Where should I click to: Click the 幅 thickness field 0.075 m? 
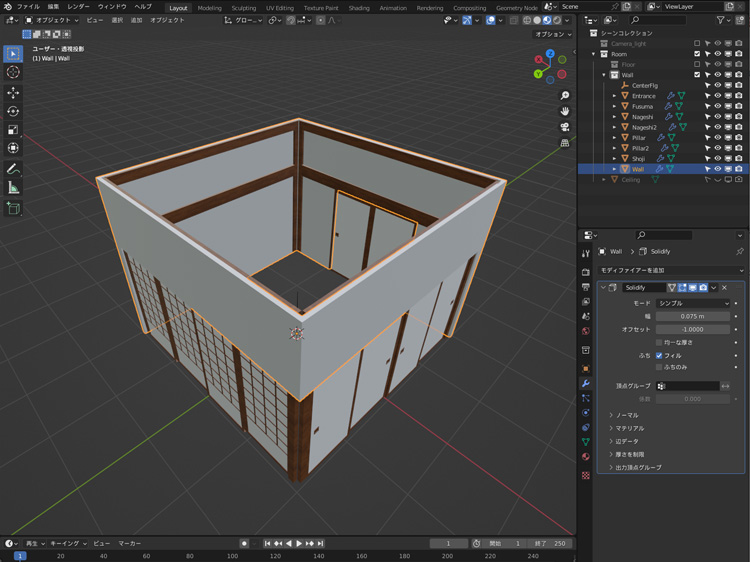tap(692, 316)
